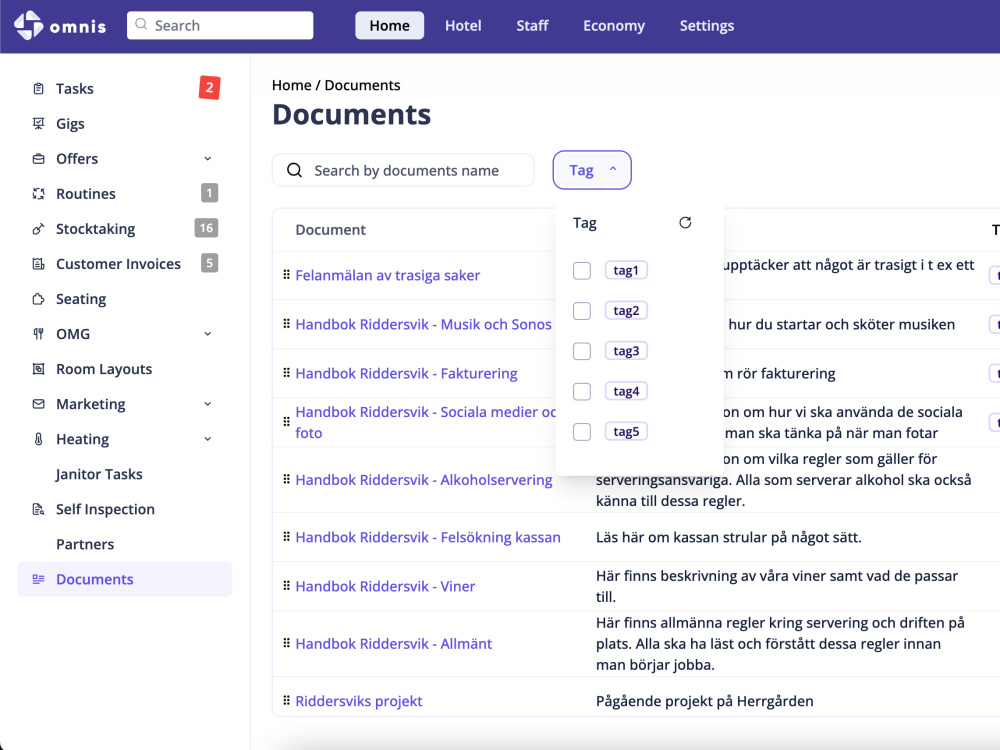Click the Offers briefcase icon
This screenshot has width=1000, height=750.
(38, 159)
